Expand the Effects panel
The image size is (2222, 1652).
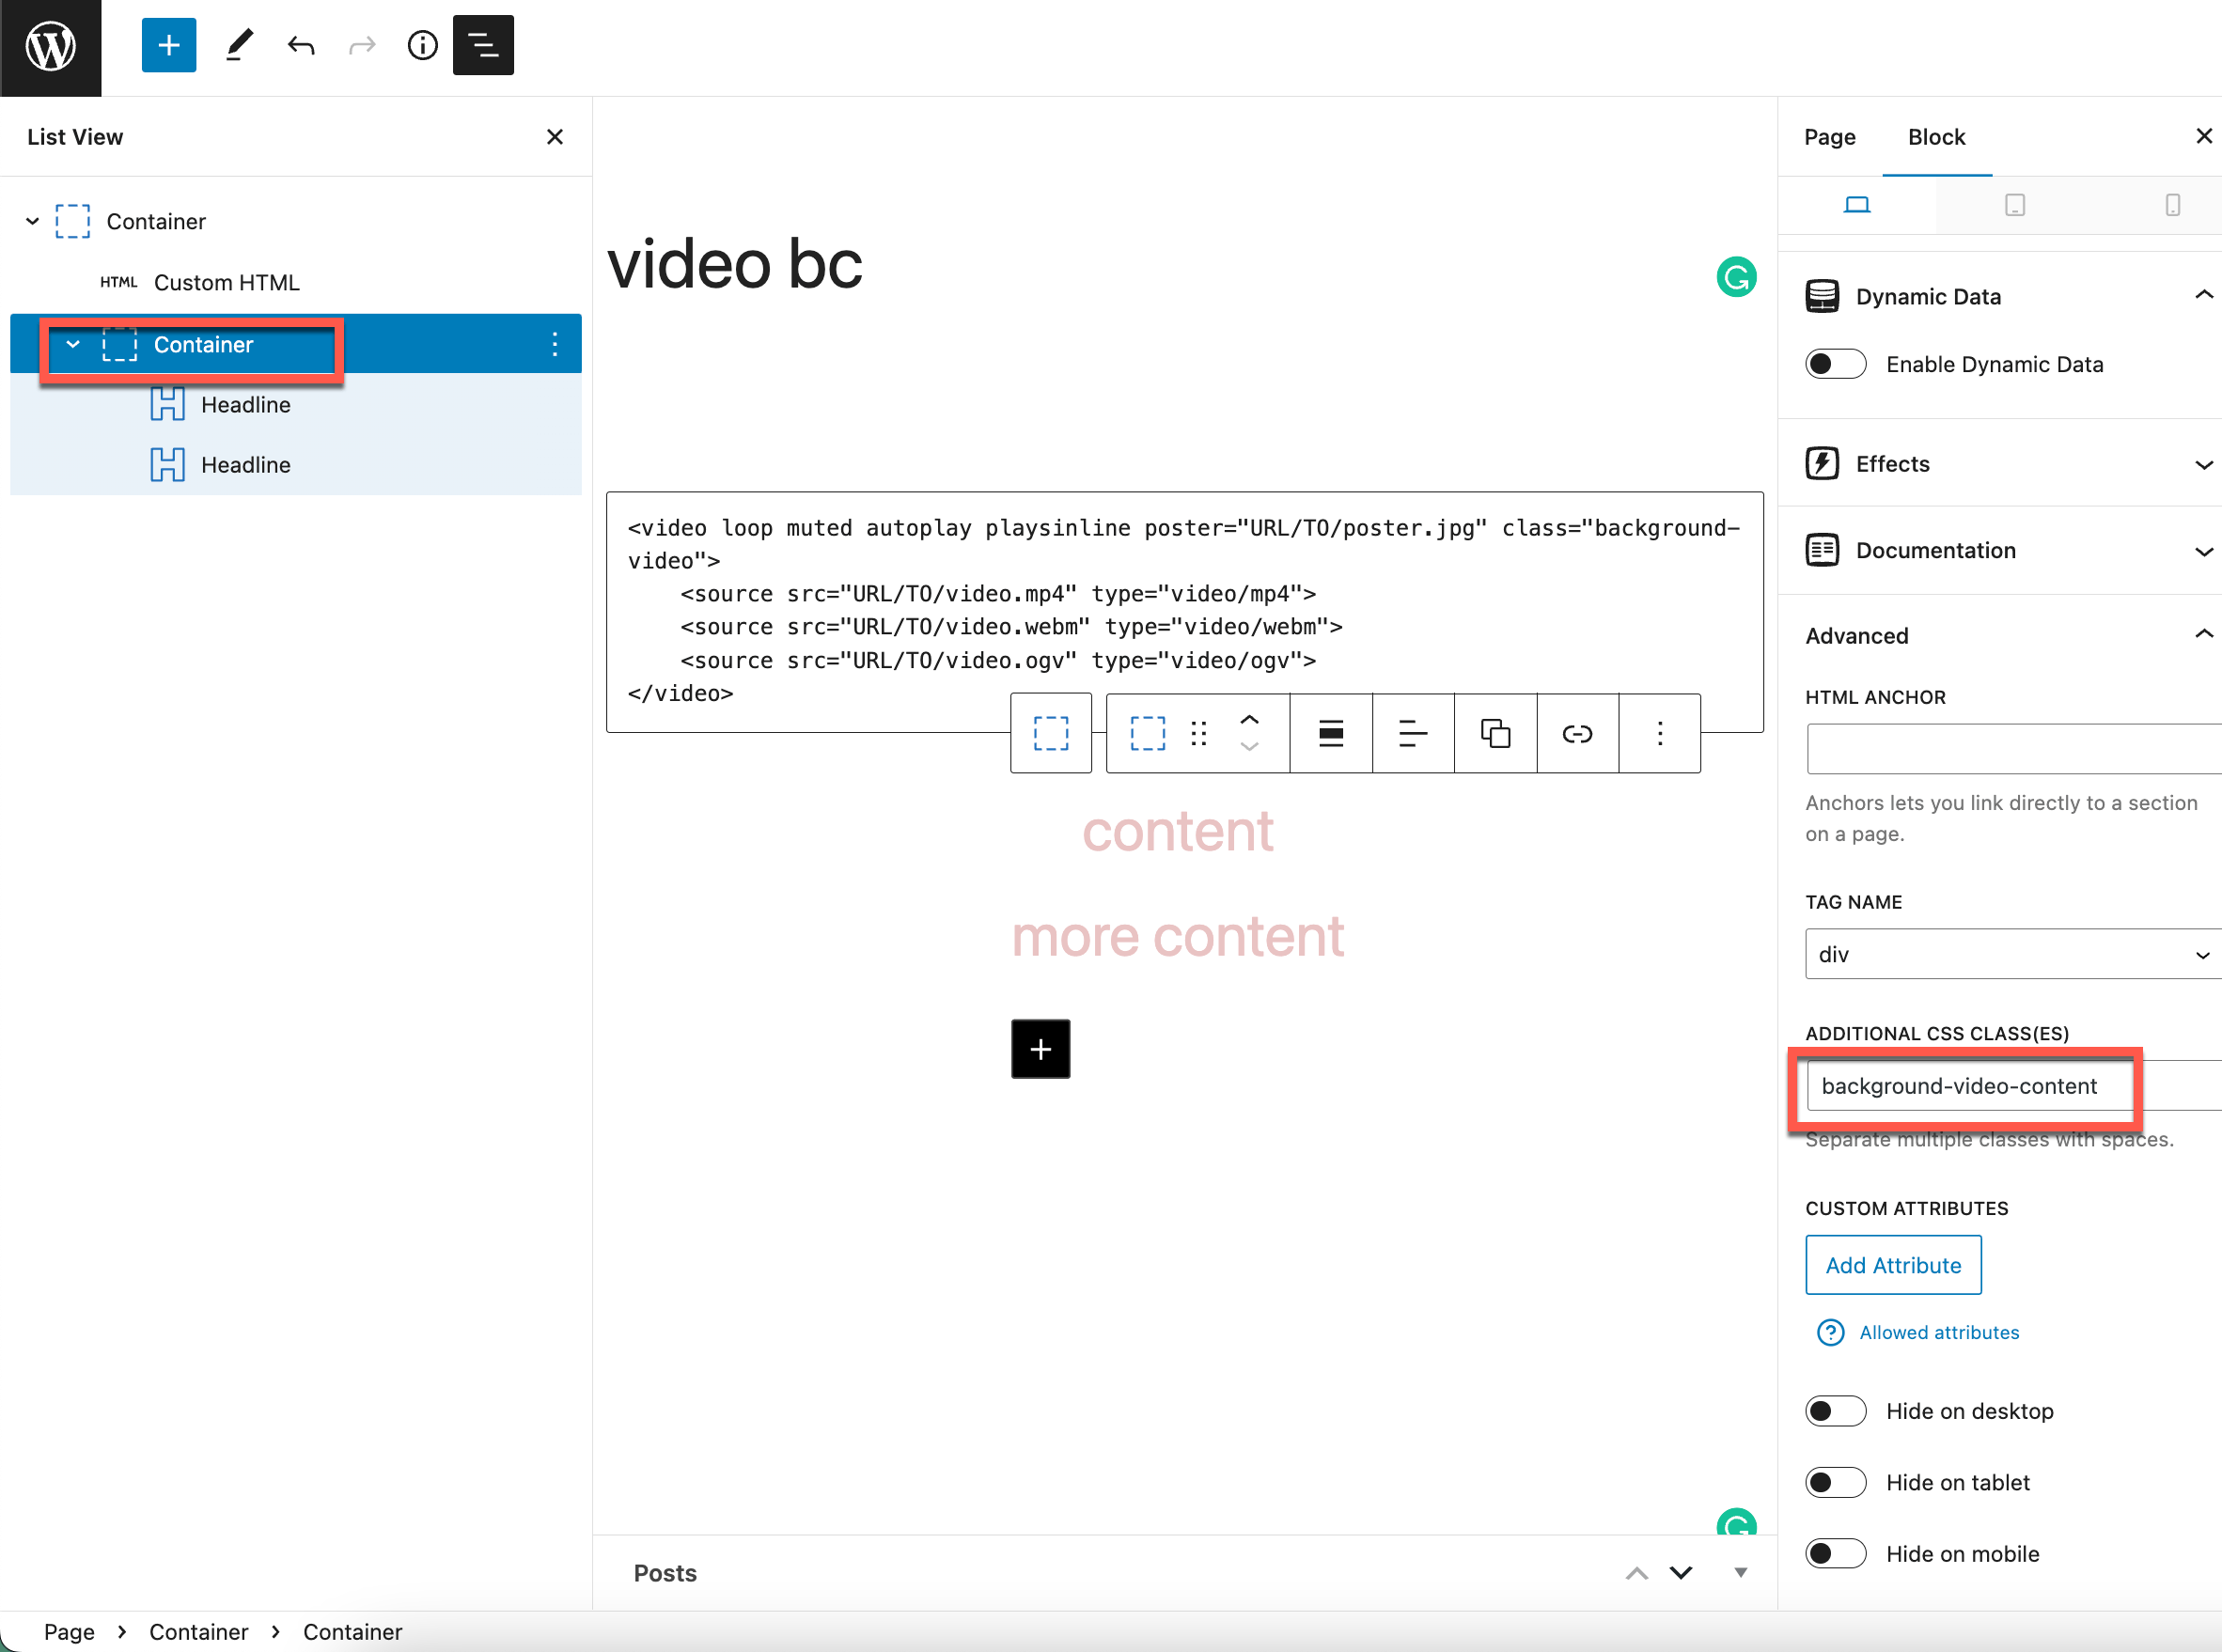pos(2000,464)
